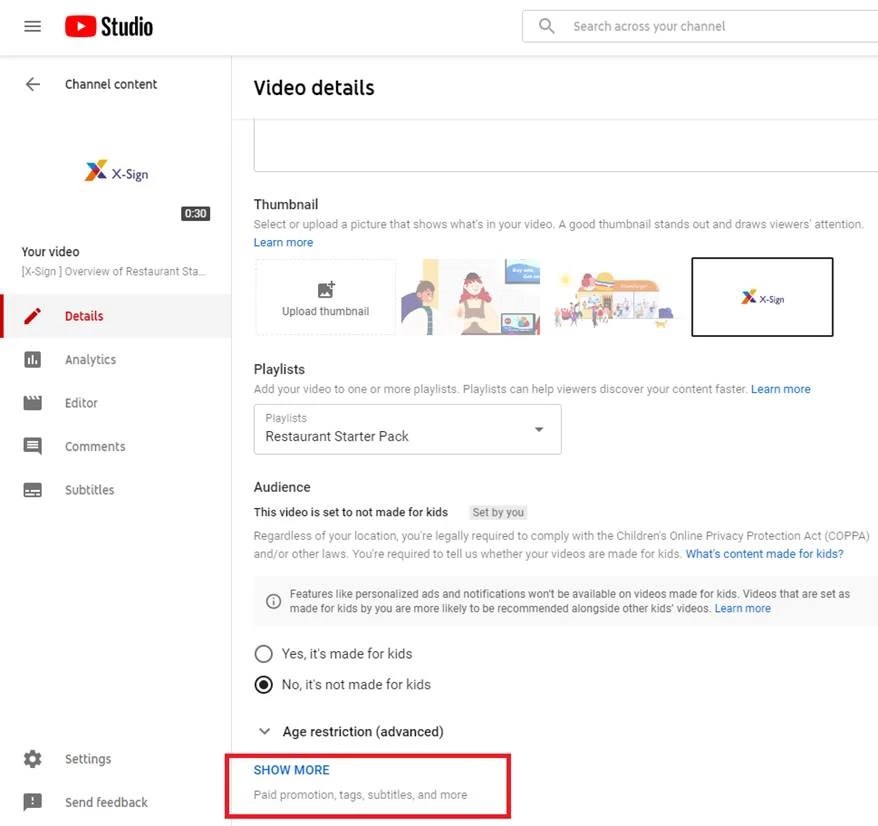Click the Send feedback icon

[x=32, y=801]
